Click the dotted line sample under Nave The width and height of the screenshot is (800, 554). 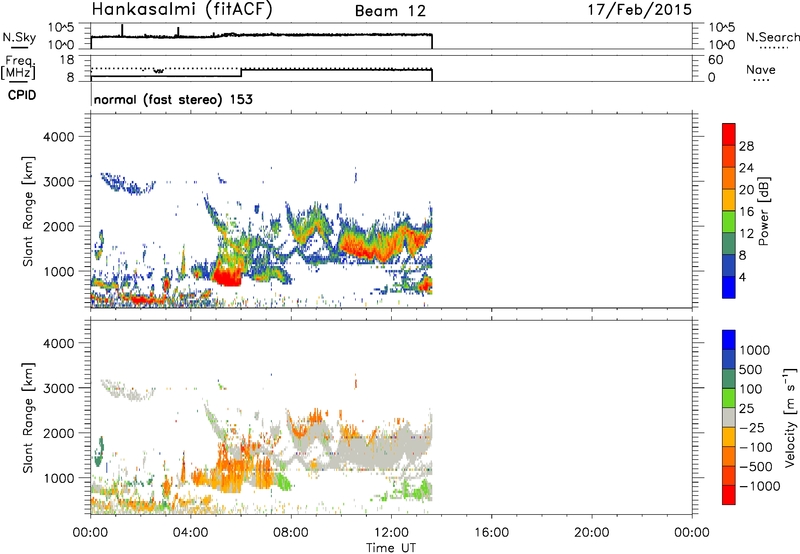(x=761, y=81)
